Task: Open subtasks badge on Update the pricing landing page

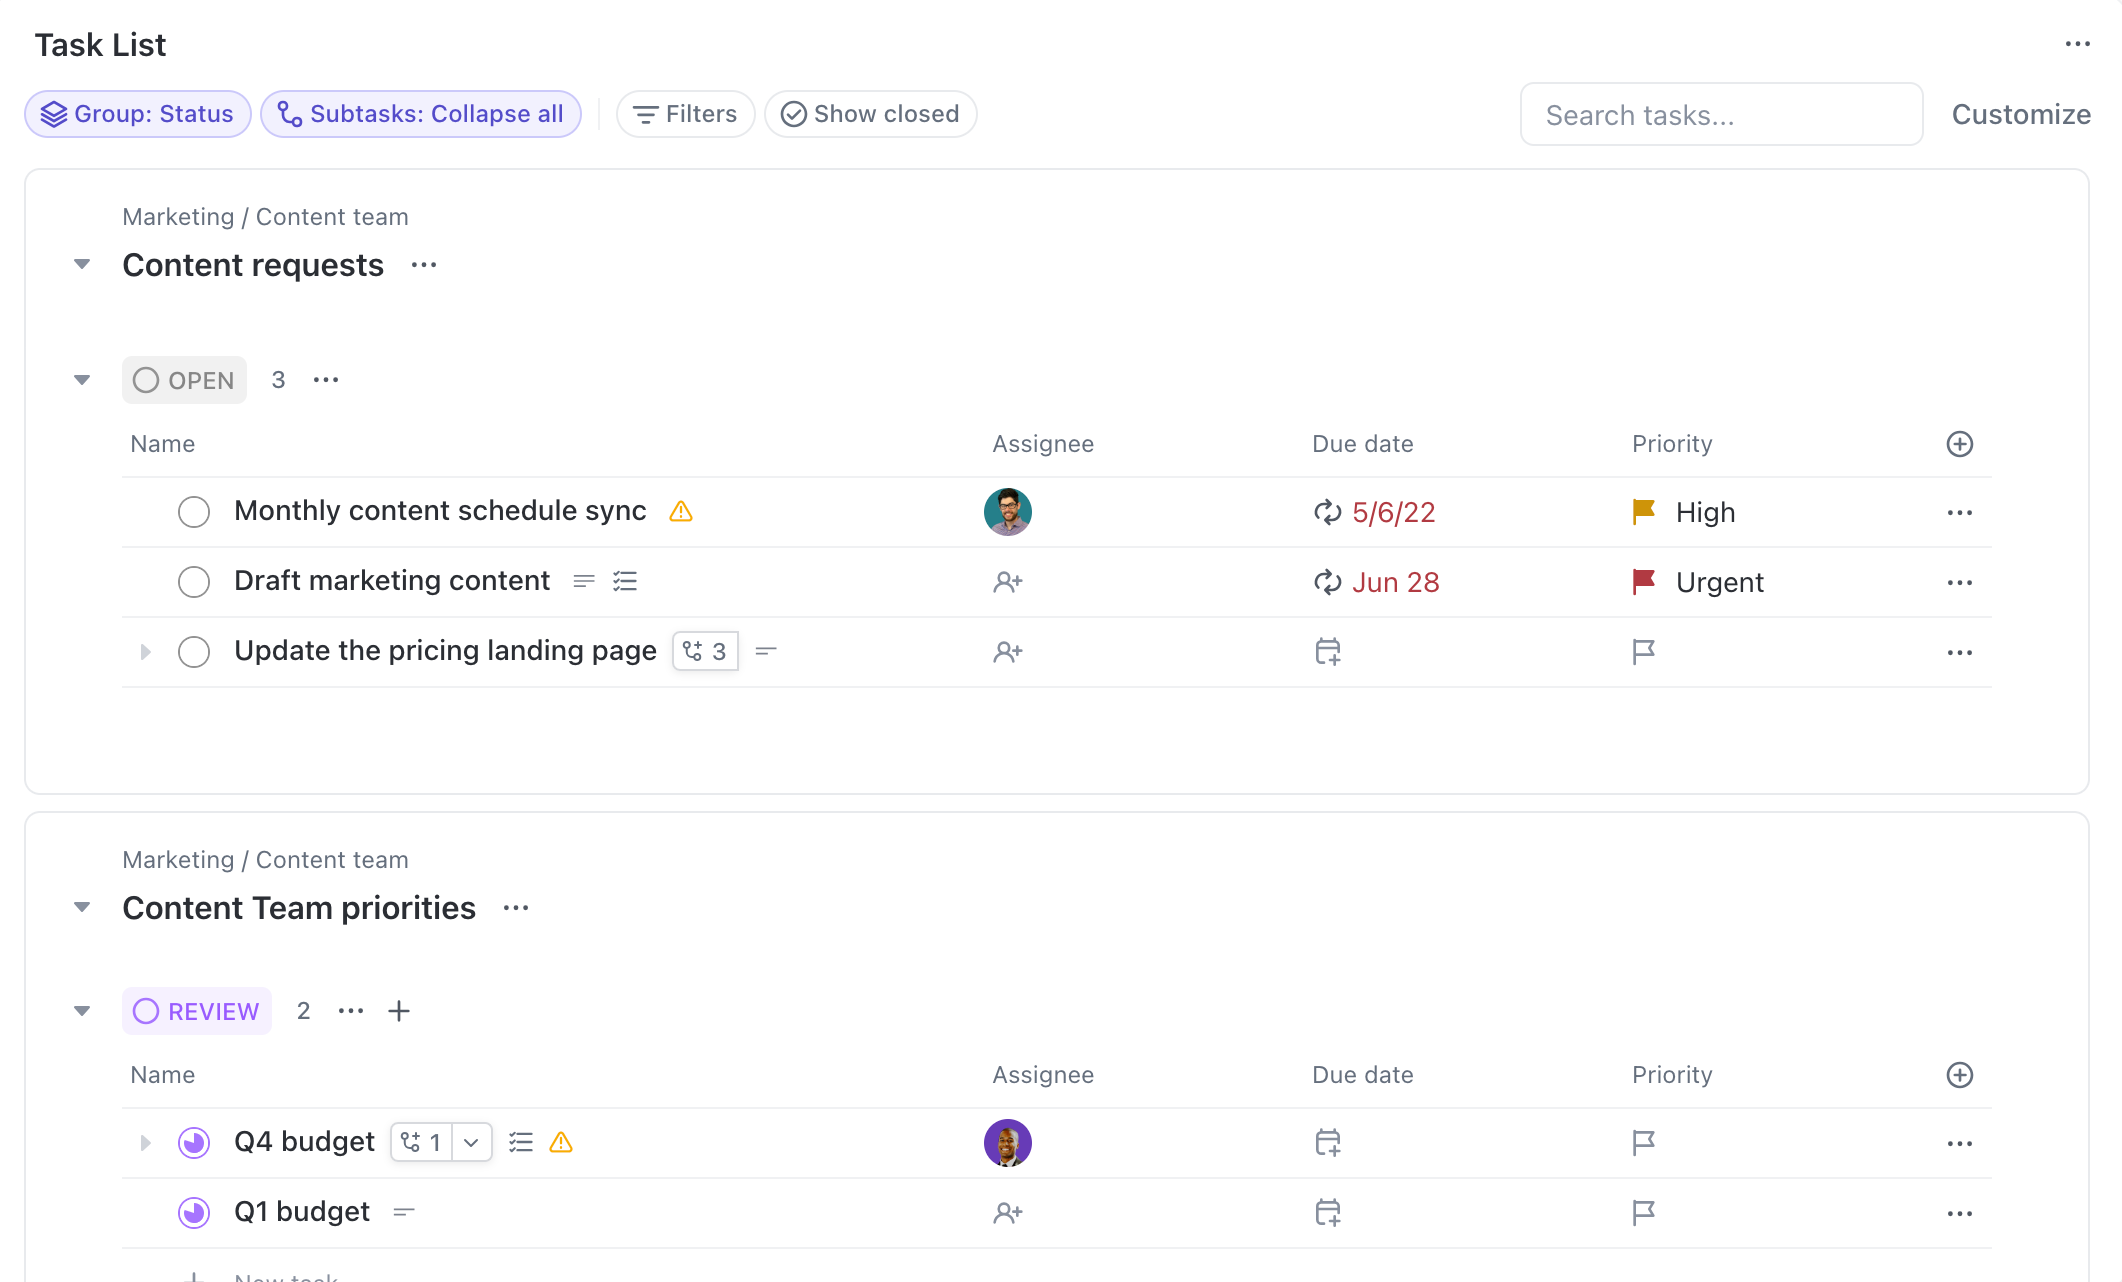Action: [705, 652]
